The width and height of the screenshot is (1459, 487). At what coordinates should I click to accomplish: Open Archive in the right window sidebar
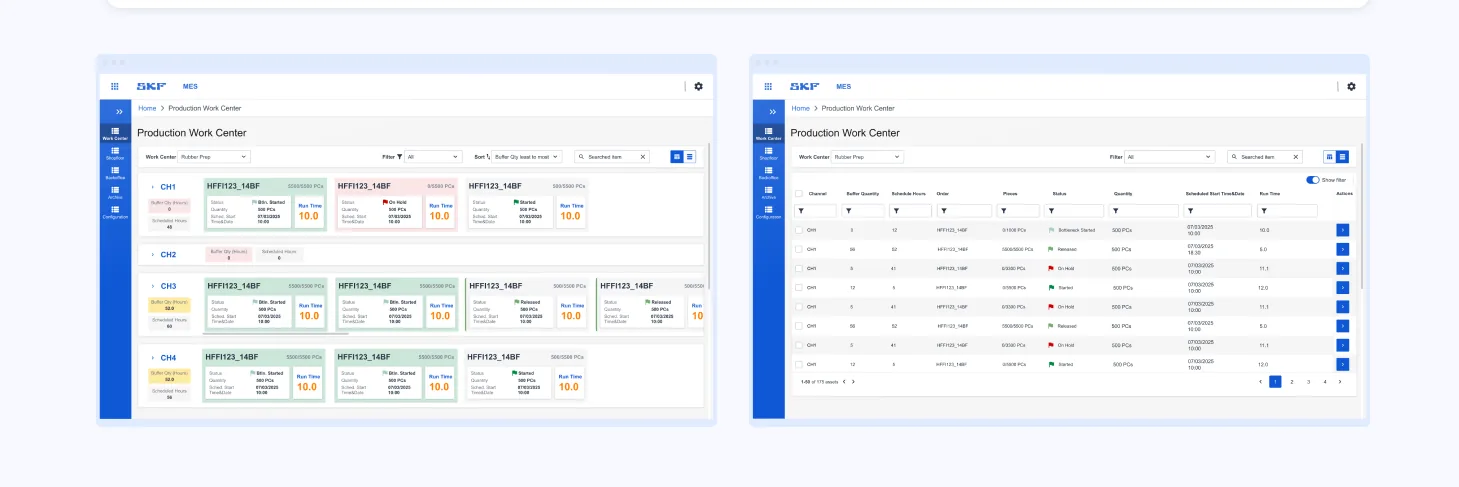(x=769, y=191)
